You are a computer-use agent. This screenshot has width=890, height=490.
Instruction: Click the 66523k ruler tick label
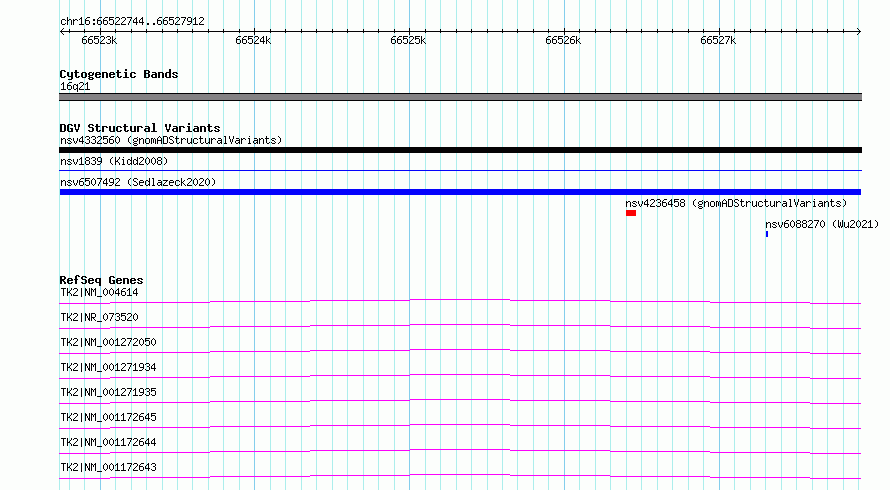(99, 40)
